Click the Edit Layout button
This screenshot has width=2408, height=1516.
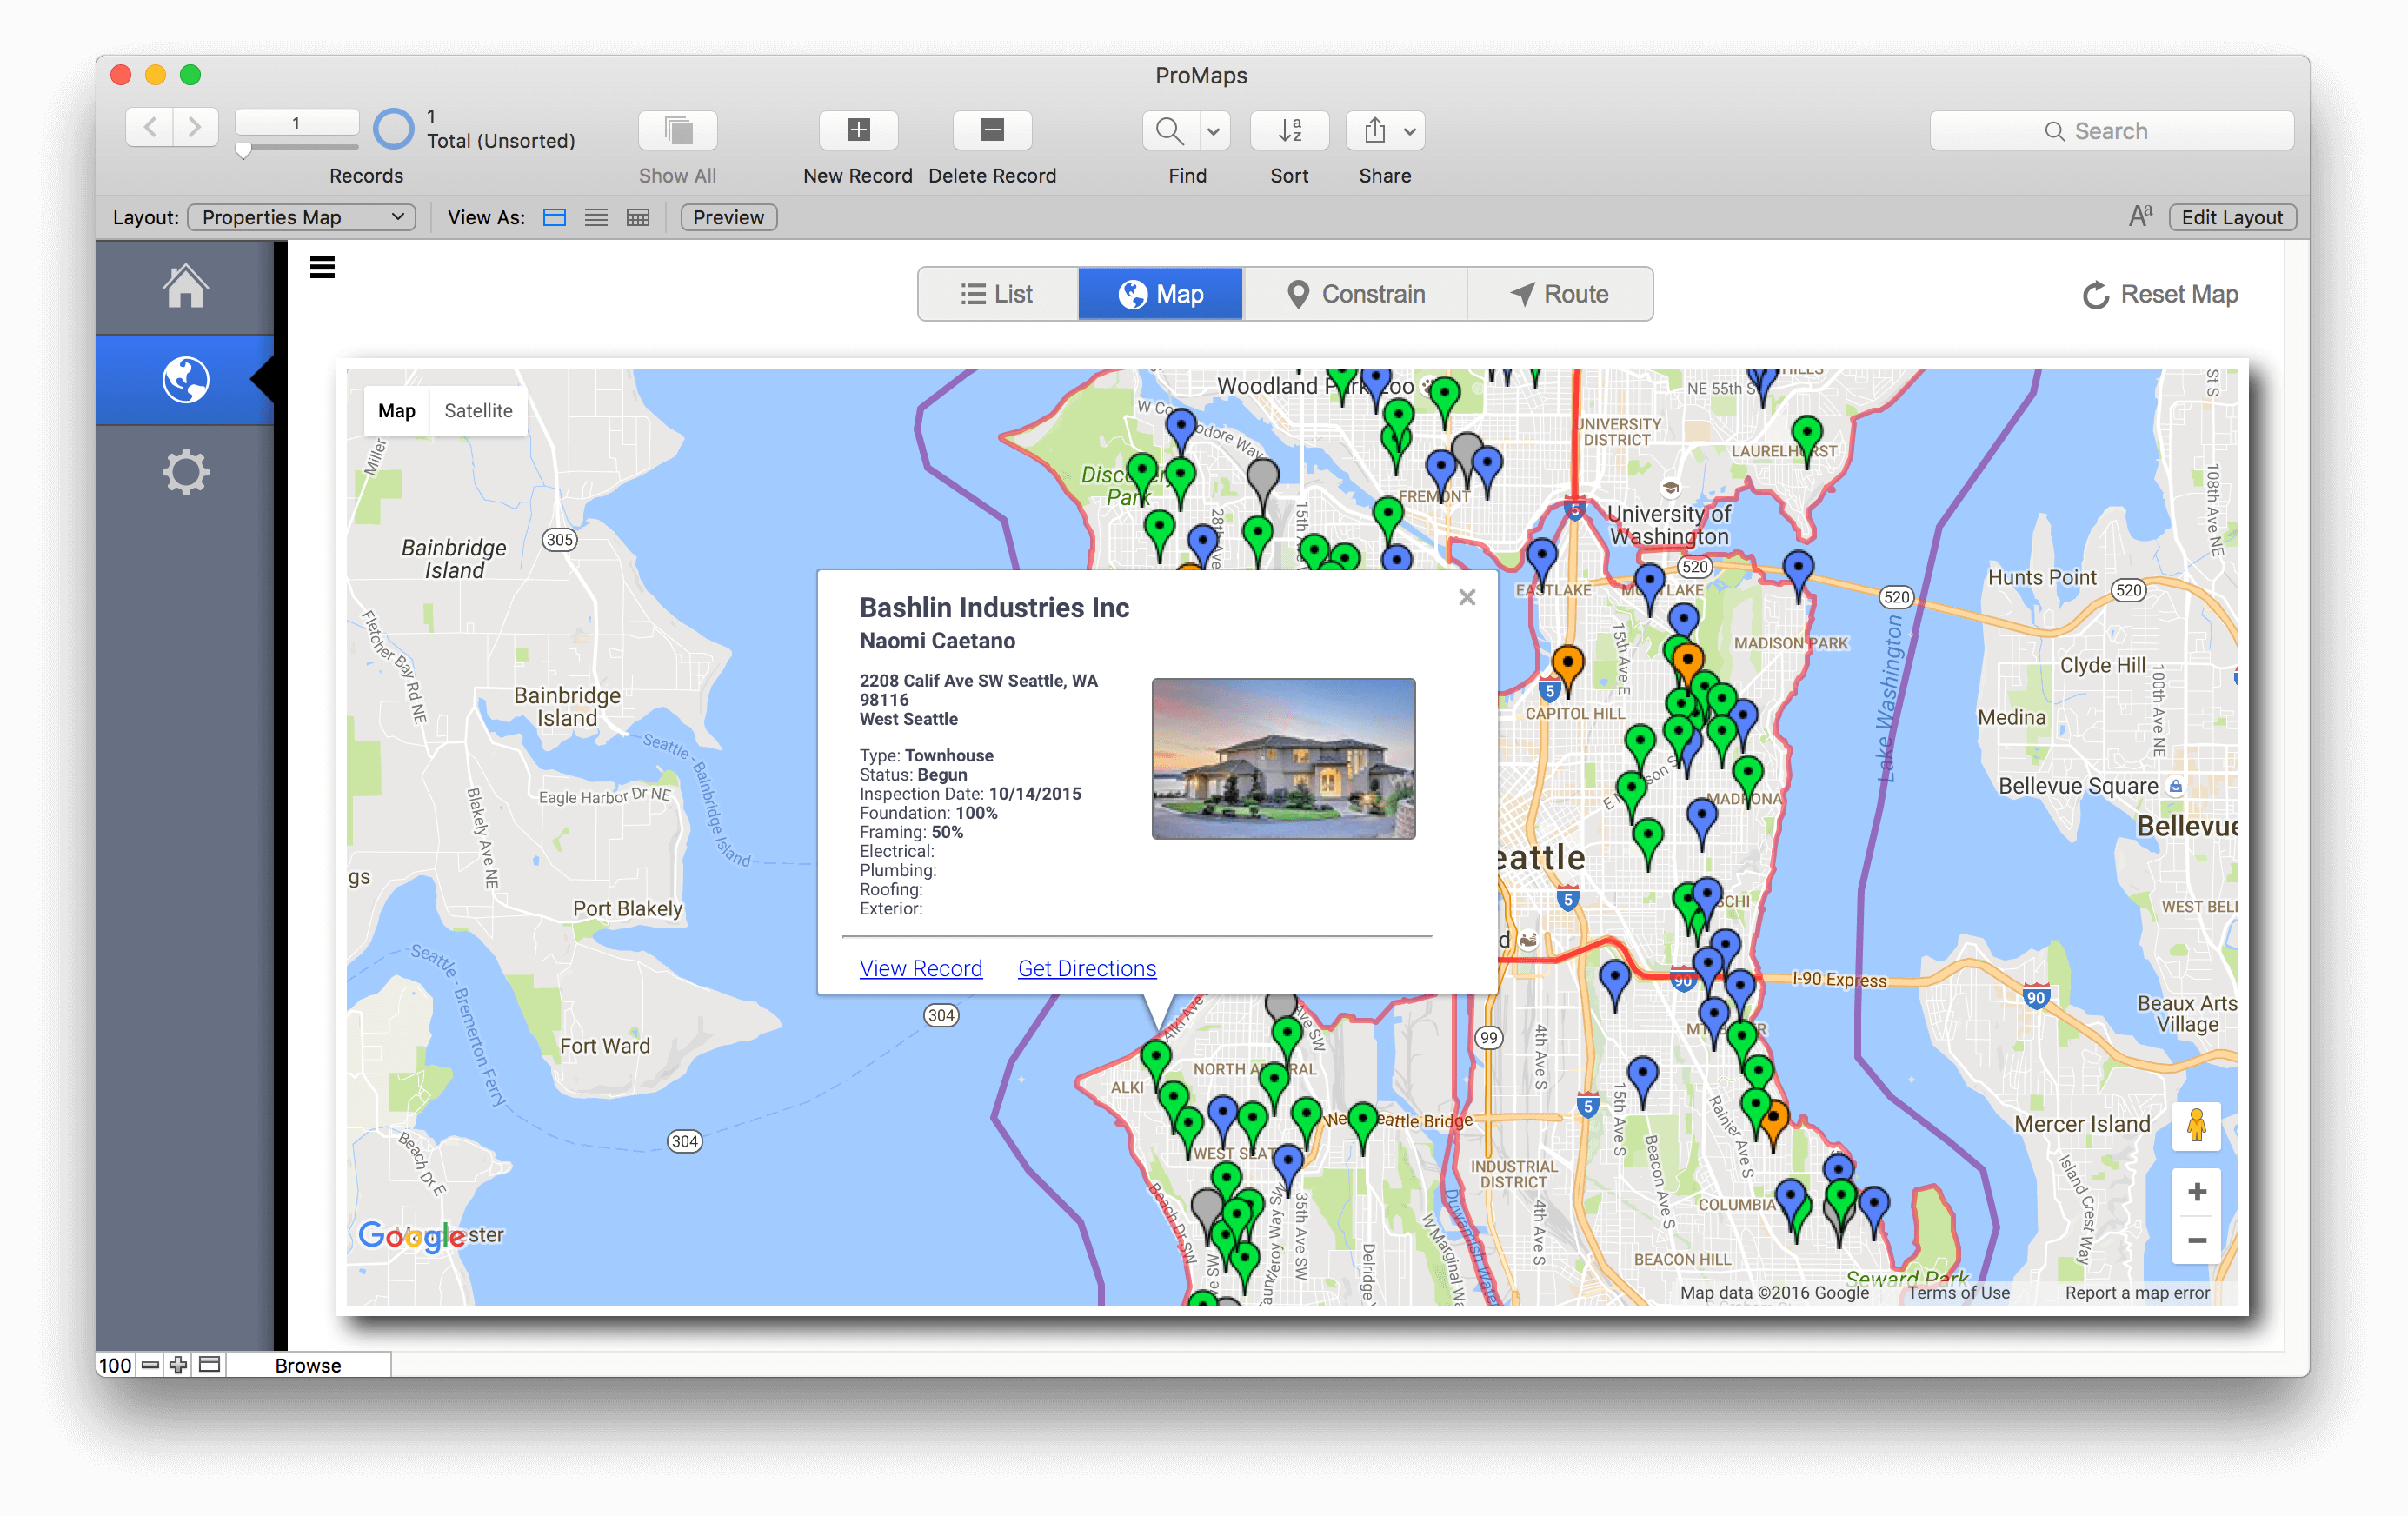coord(2231,217)
